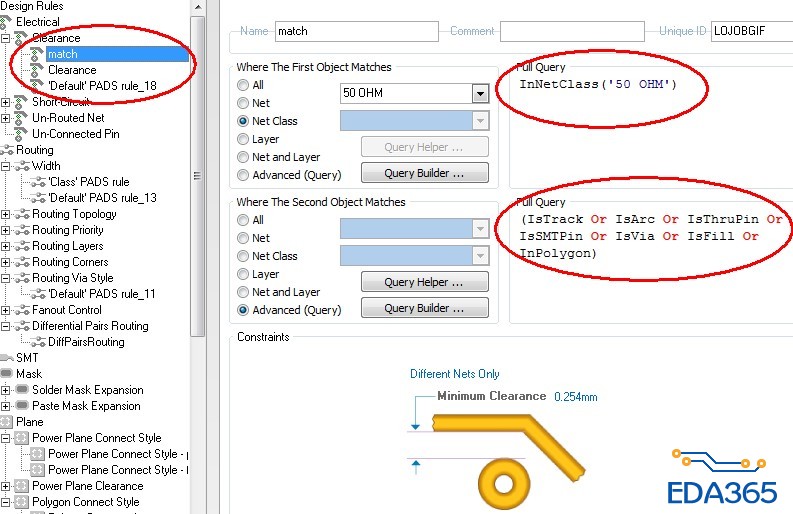Screen dimensions: 793x514
Task: Select 'All' for second object matches
Action: (x=243, y=220)
